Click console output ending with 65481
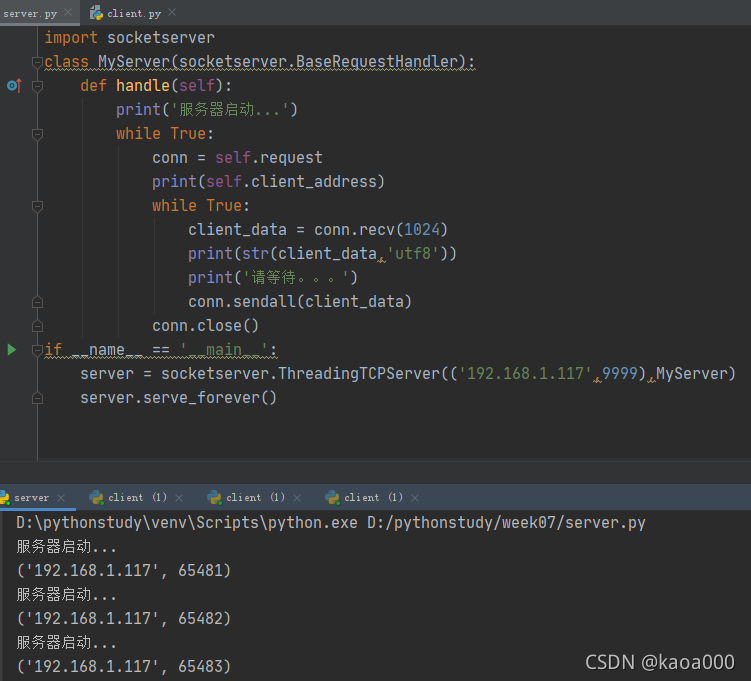 [124, 570]
